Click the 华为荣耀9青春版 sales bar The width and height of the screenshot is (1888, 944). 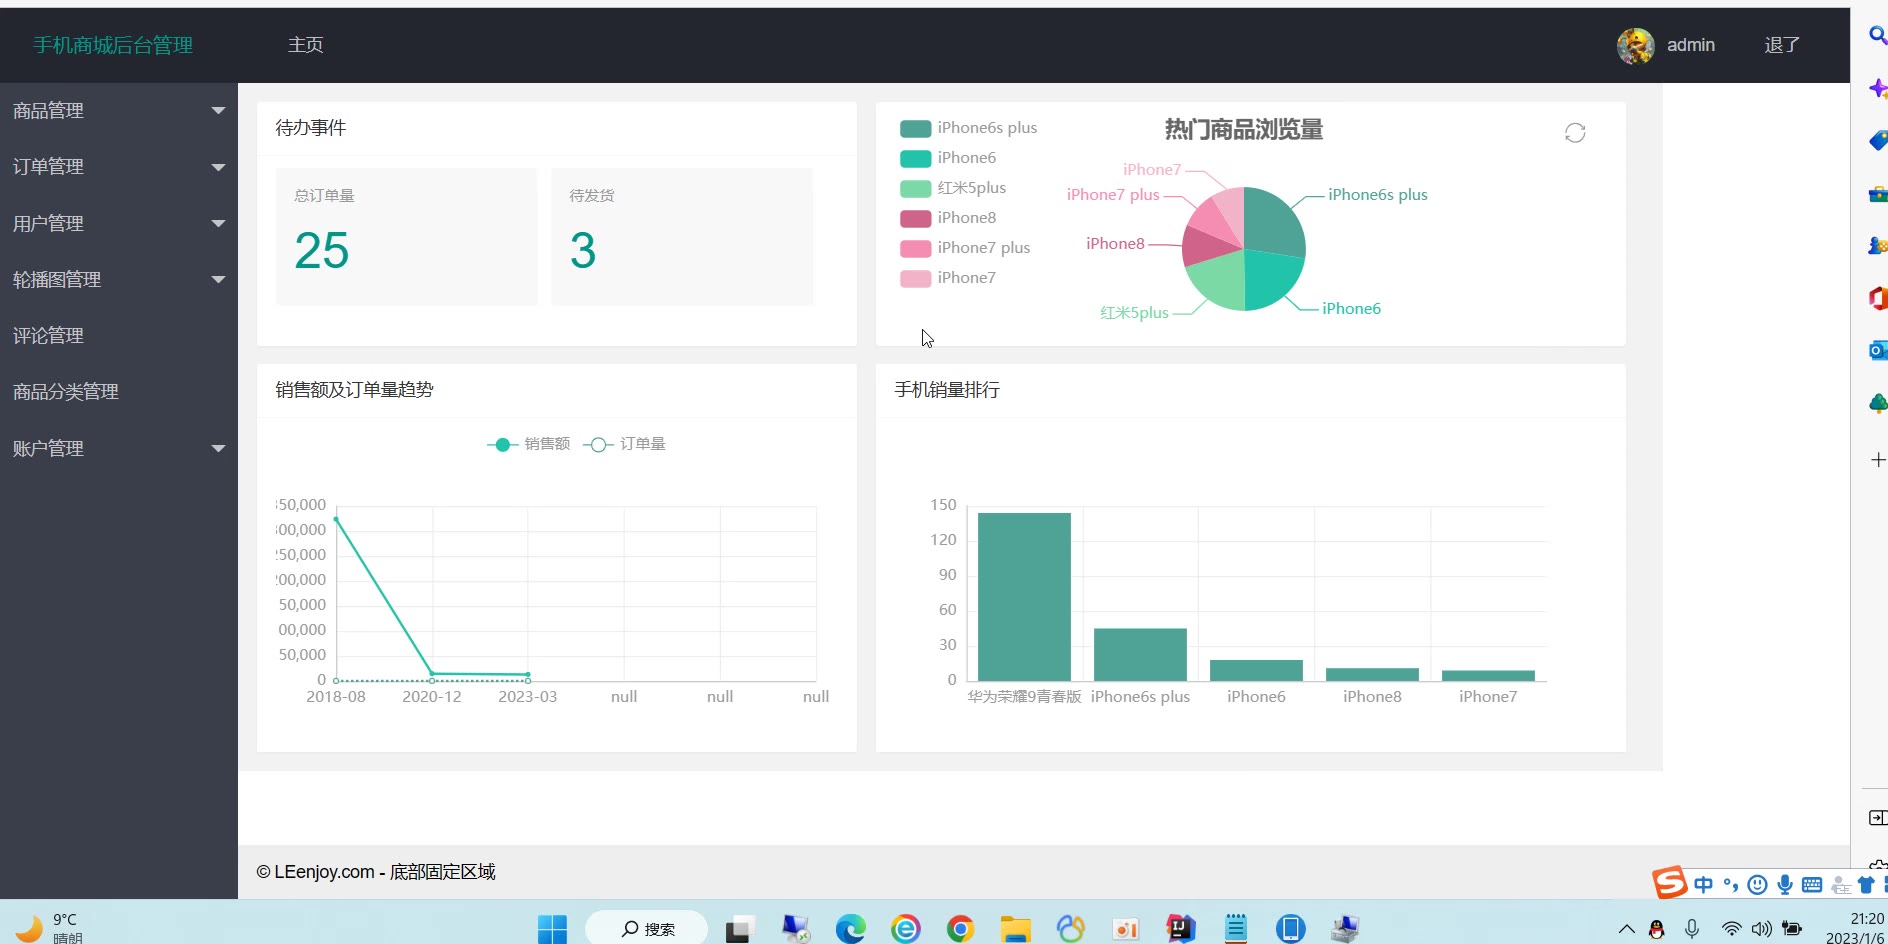pyautogui.click(x=1024, y=597)
